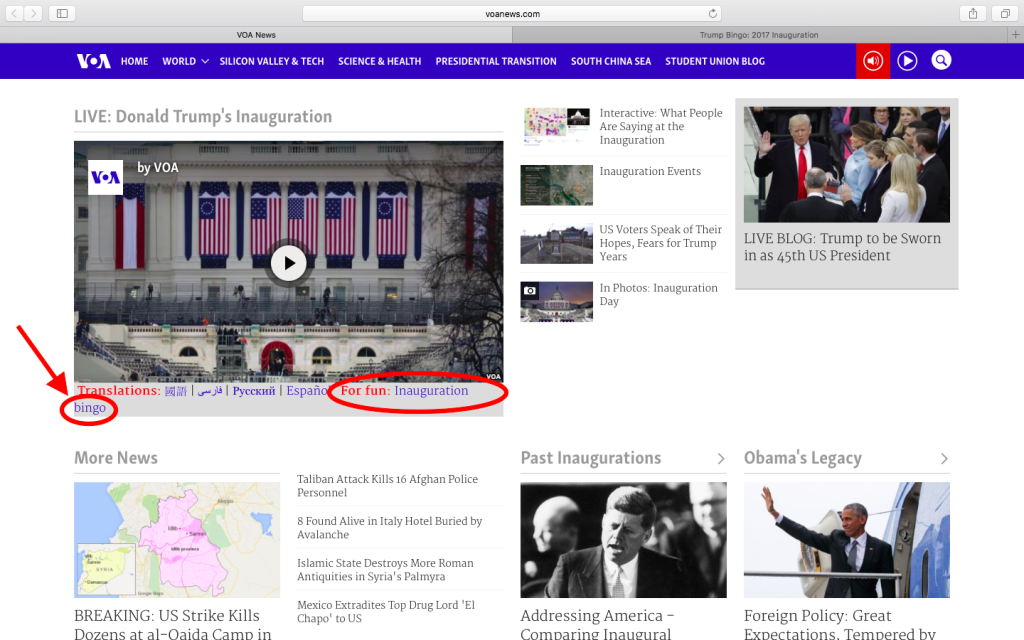
Task: Open 'BREAKING: US Strike Kills Dozens' headline
Action: (172, 624)
